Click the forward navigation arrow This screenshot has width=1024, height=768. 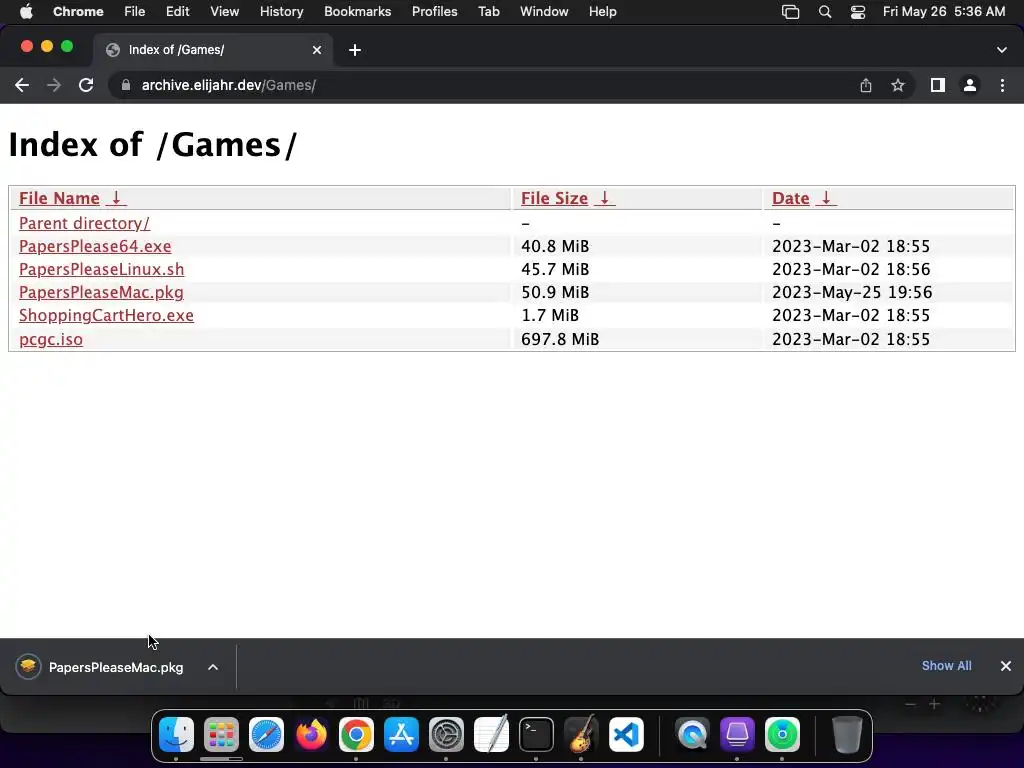tap(54, 85)
